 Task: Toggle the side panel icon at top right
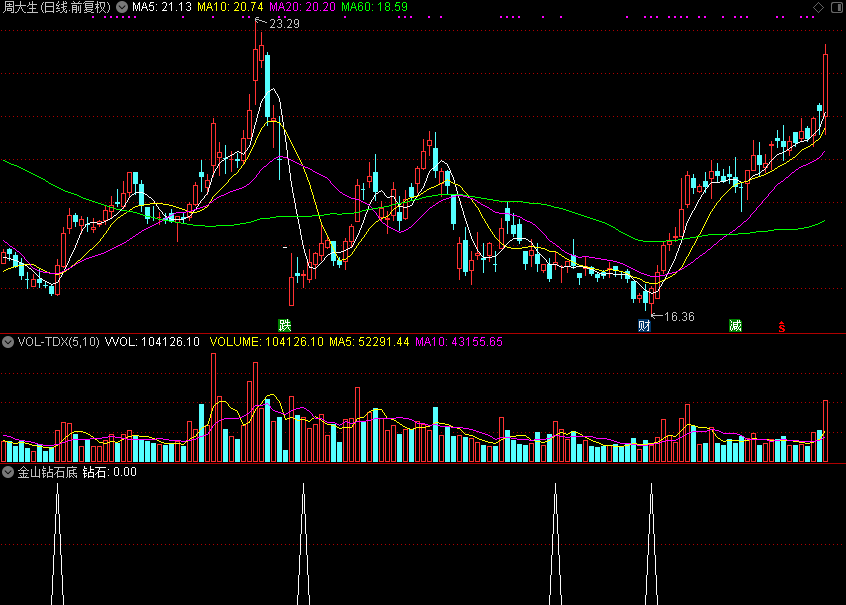(x=837, y=7)
